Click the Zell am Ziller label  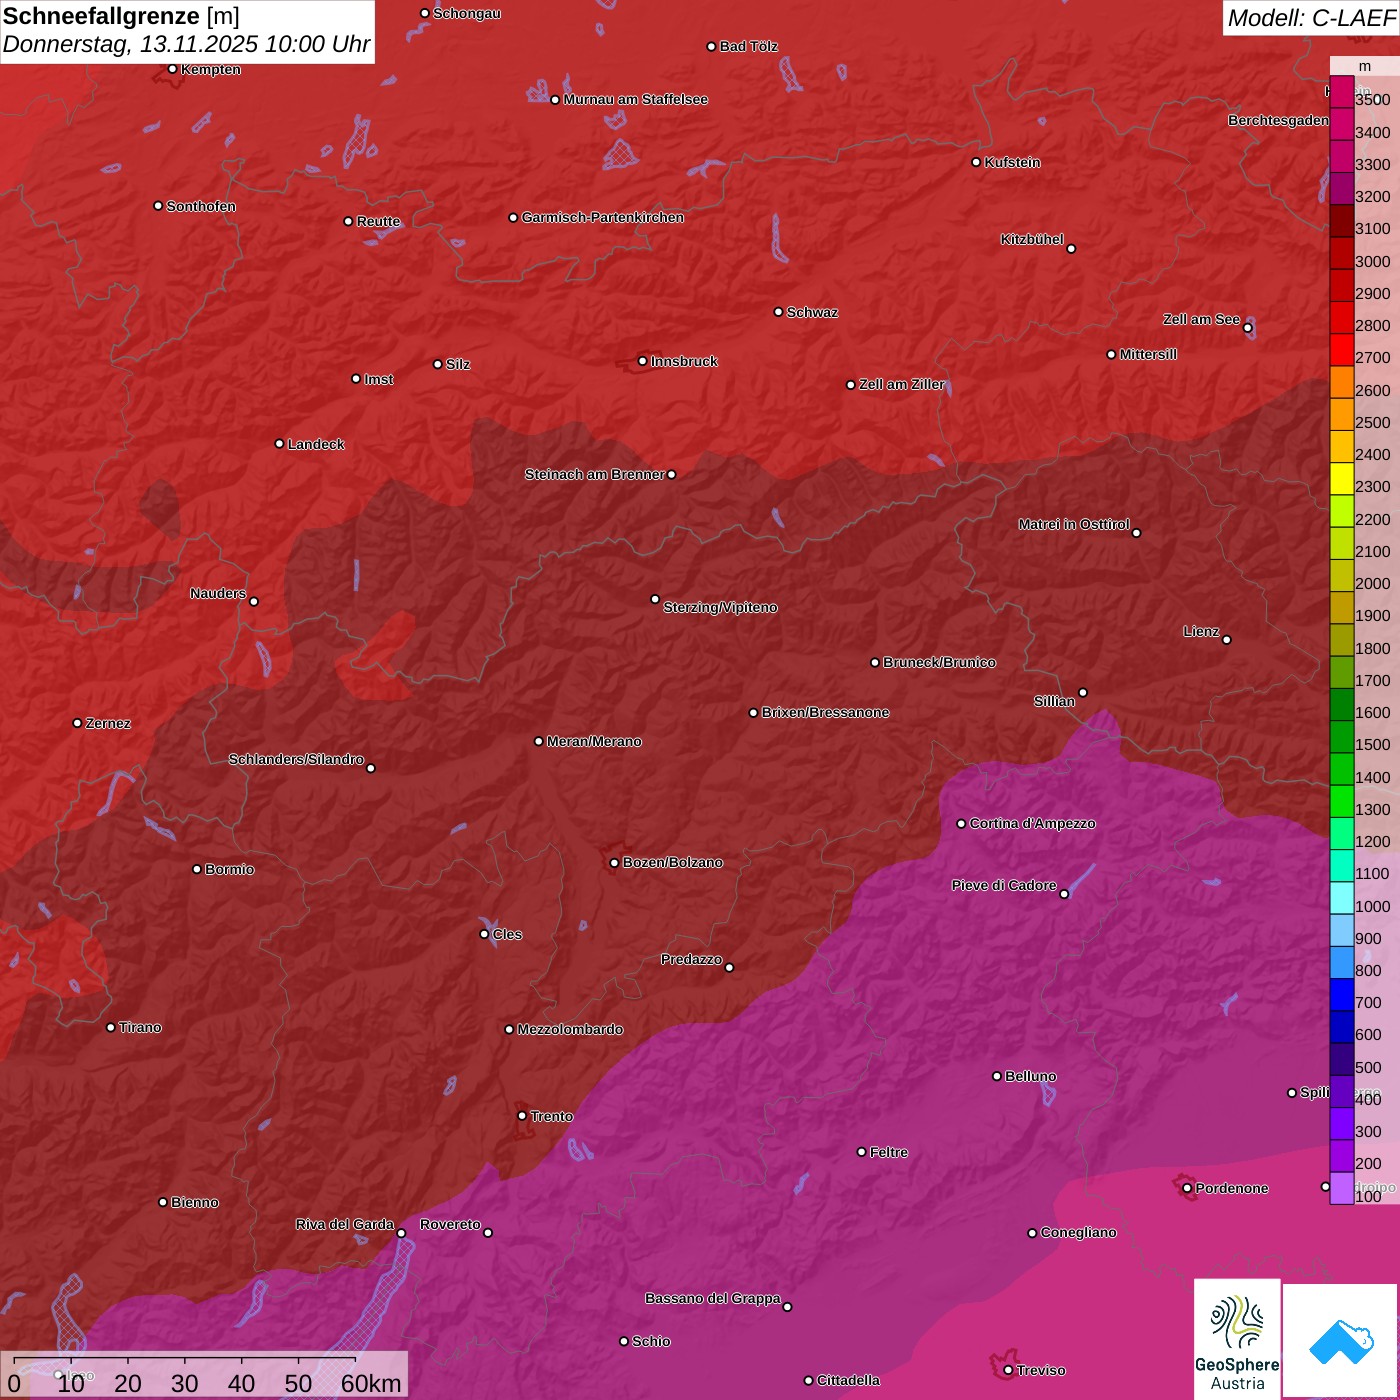(x=902, y=384)
